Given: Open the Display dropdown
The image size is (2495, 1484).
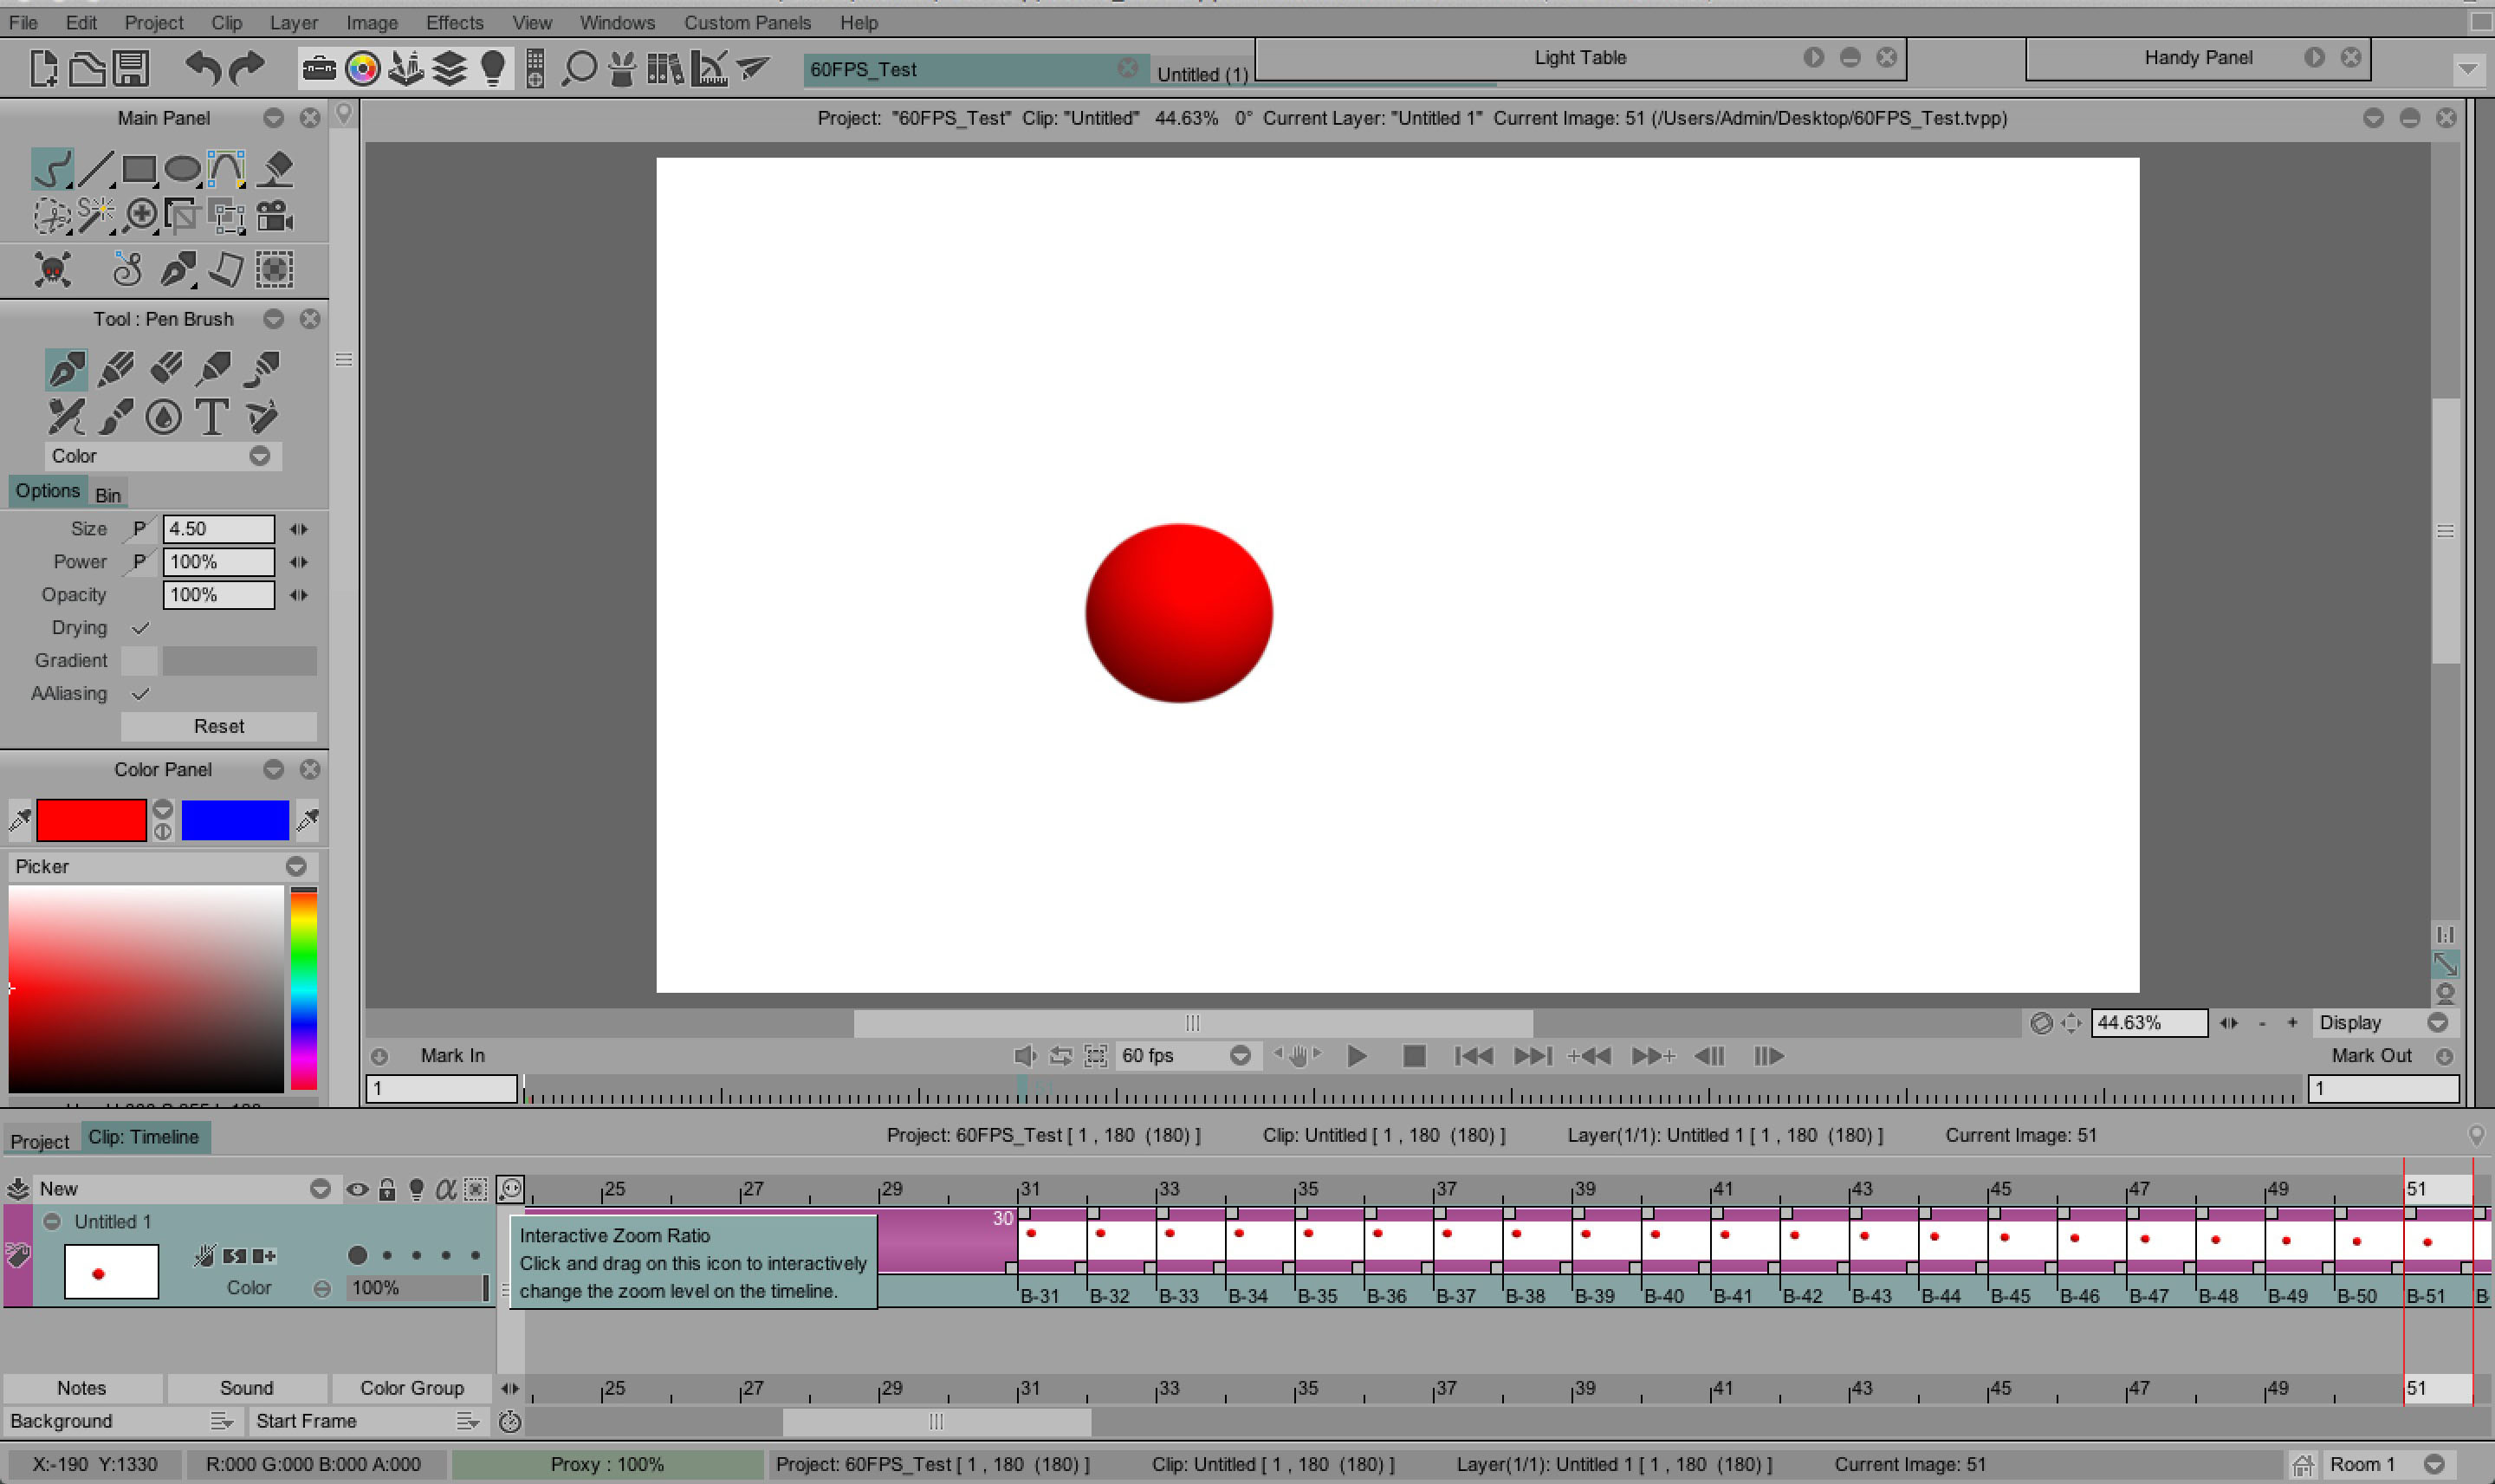Looking at the screenshot, I should click(x=2383, y=1023).
